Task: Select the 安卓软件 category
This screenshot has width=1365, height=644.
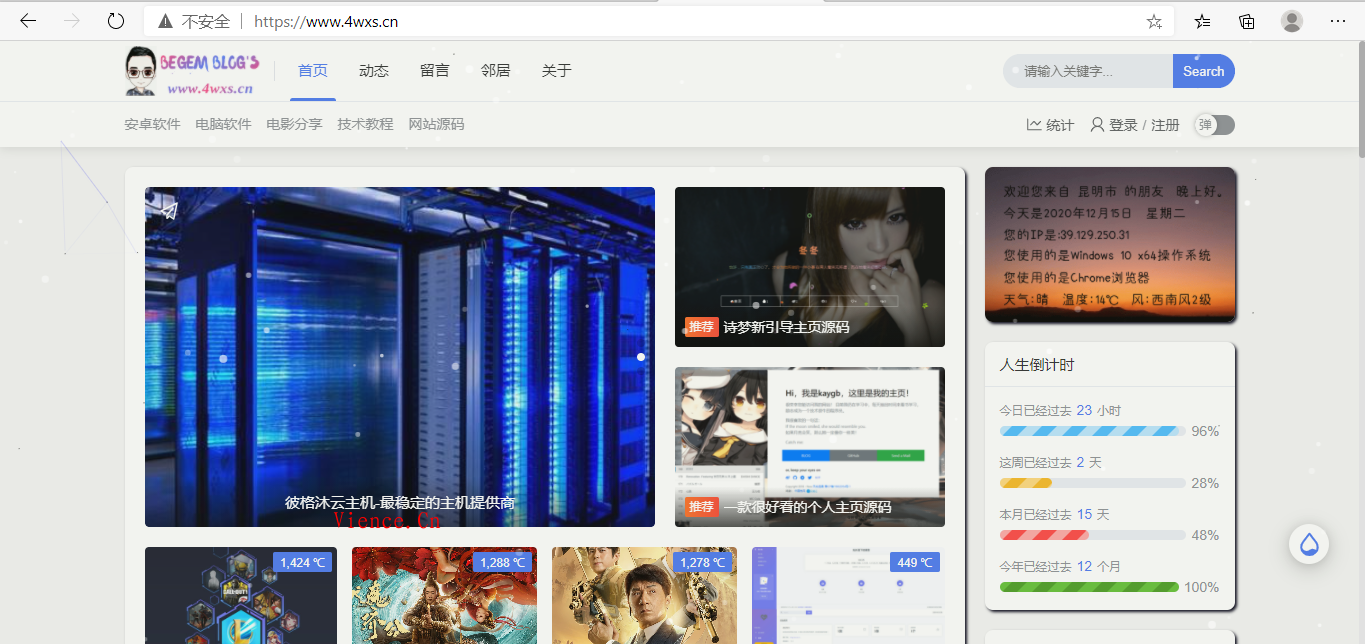Action: point(152,125)
